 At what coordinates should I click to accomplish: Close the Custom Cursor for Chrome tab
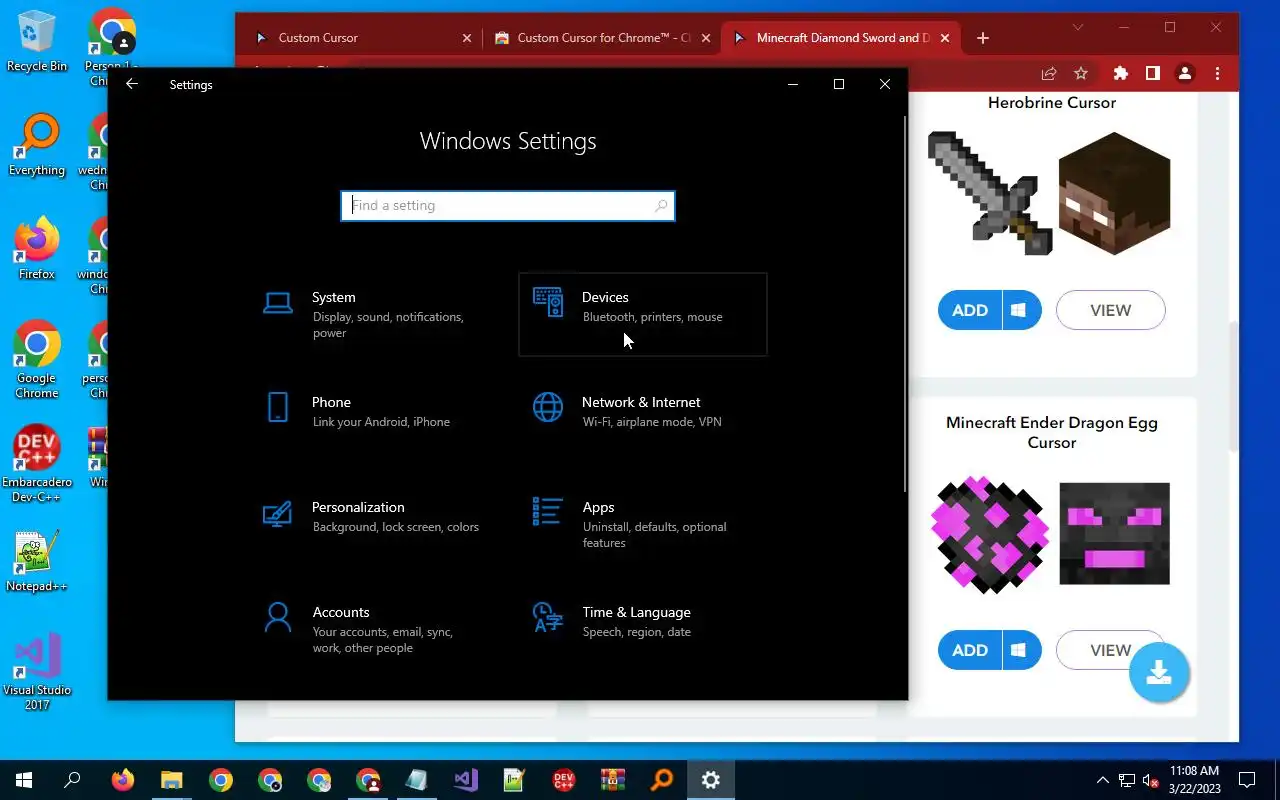coord(706,38)
